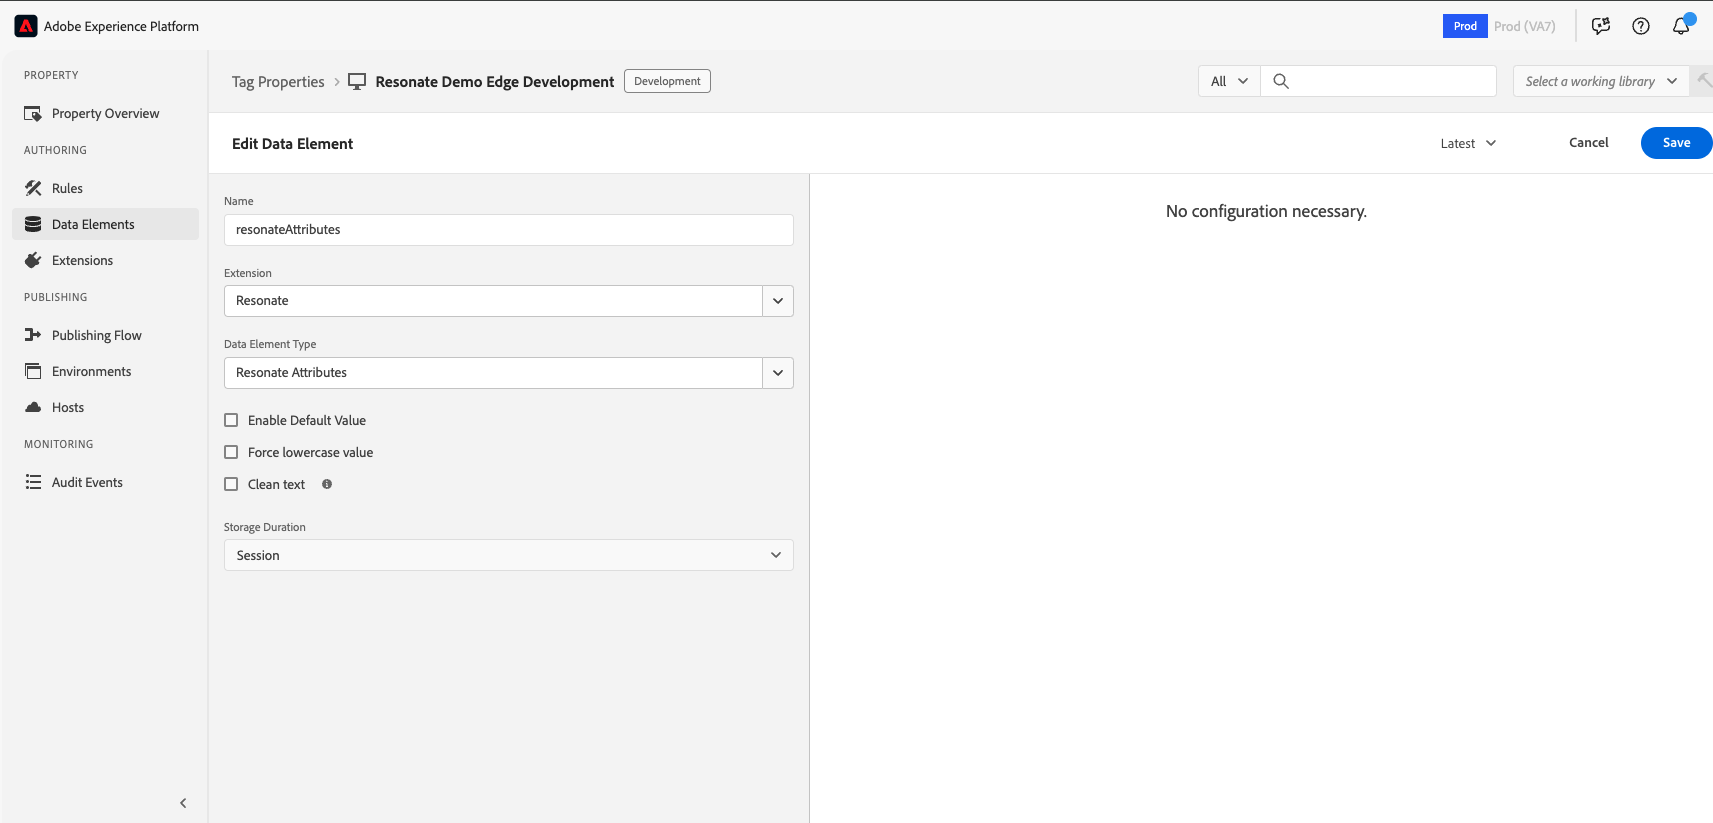Click the No configuration necessary text
1713x823 pixels.
click(x=1266, y=211)
